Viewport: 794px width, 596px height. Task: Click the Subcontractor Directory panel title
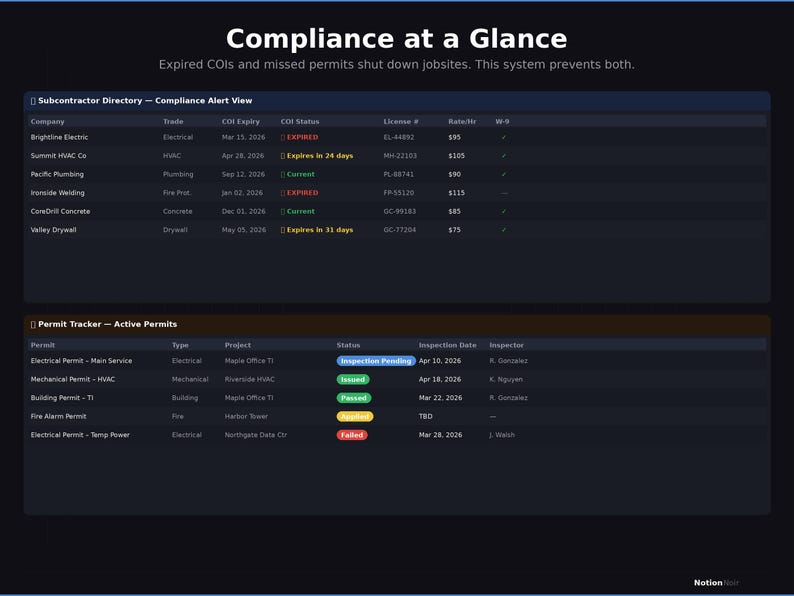141,101
